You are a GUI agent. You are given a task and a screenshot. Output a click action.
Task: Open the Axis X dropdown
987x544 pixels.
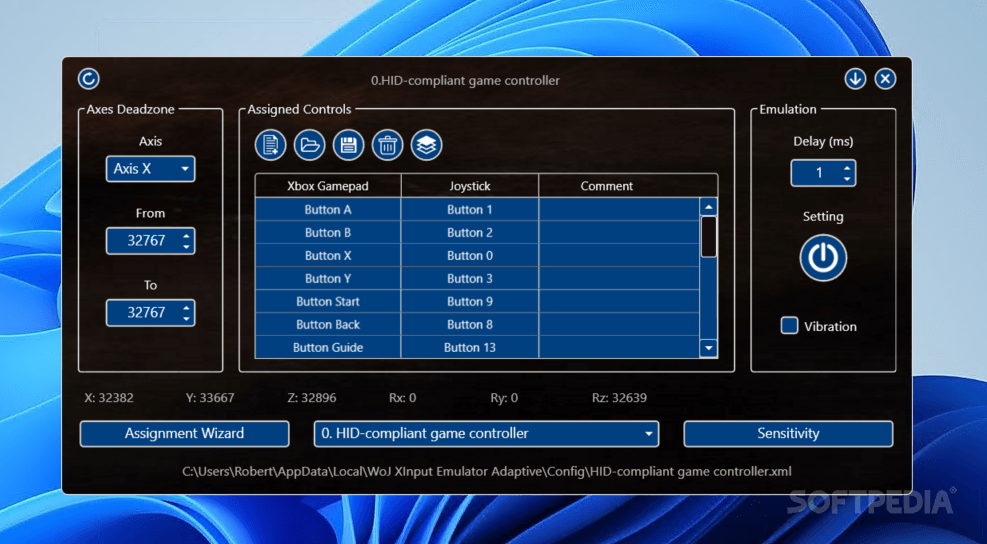[150, 169]
